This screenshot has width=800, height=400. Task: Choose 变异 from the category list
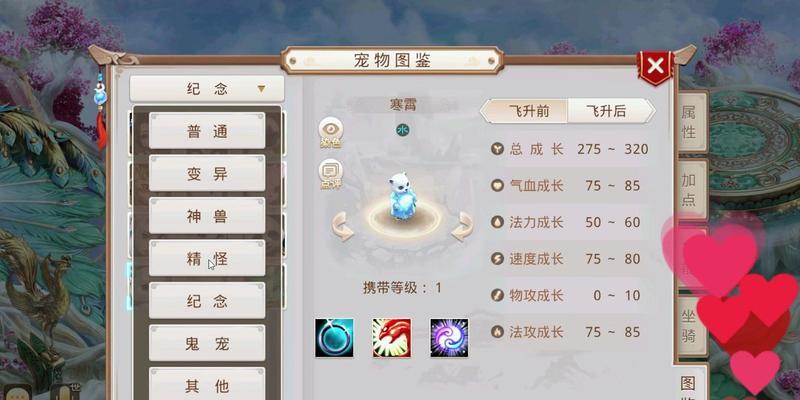(x=207, y=173)
